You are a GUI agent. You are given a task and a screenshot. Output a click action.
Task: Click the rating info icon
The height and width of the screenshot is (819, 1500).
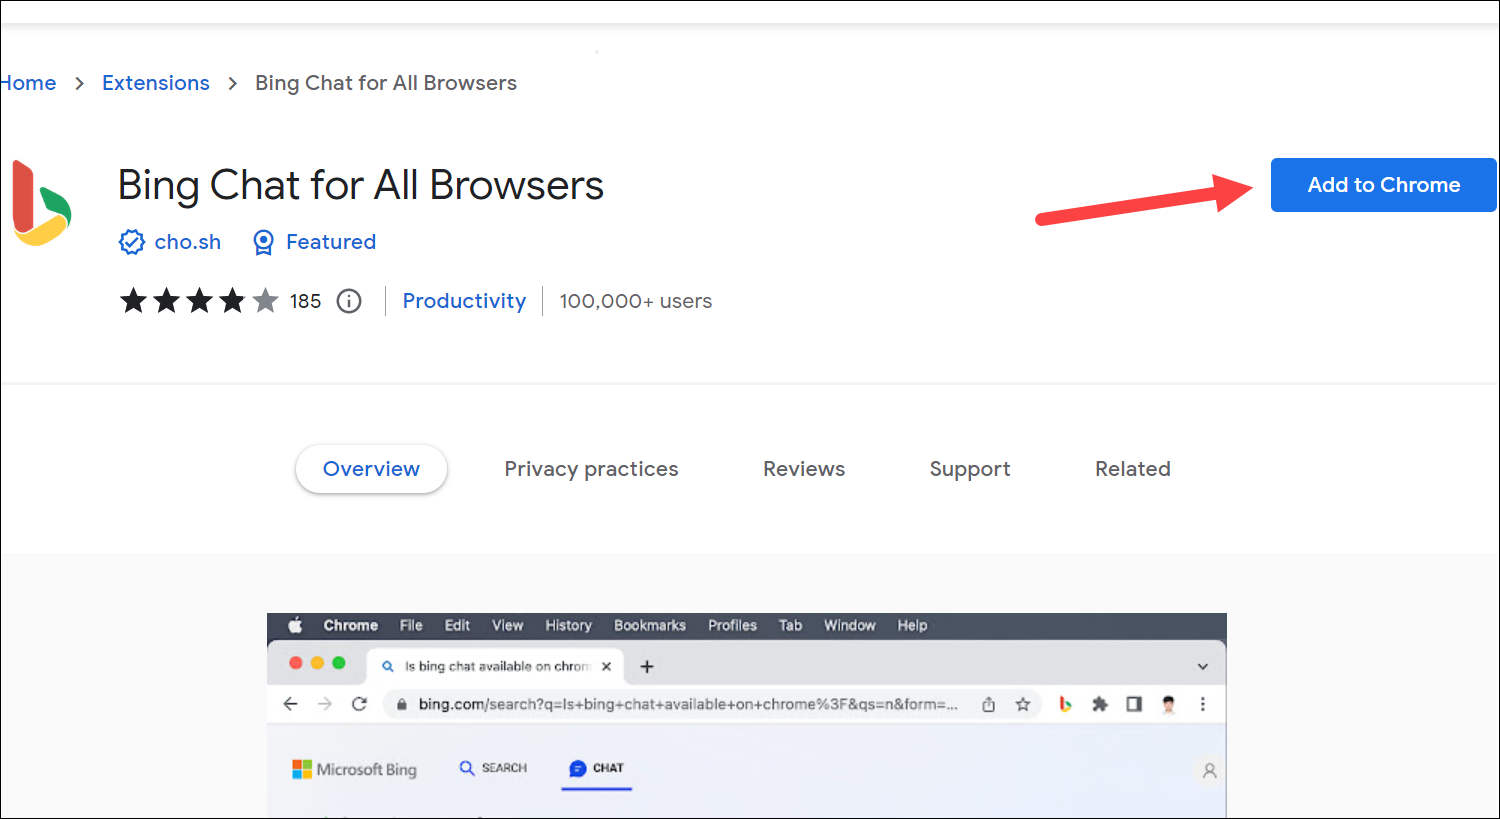pos(349,301)
